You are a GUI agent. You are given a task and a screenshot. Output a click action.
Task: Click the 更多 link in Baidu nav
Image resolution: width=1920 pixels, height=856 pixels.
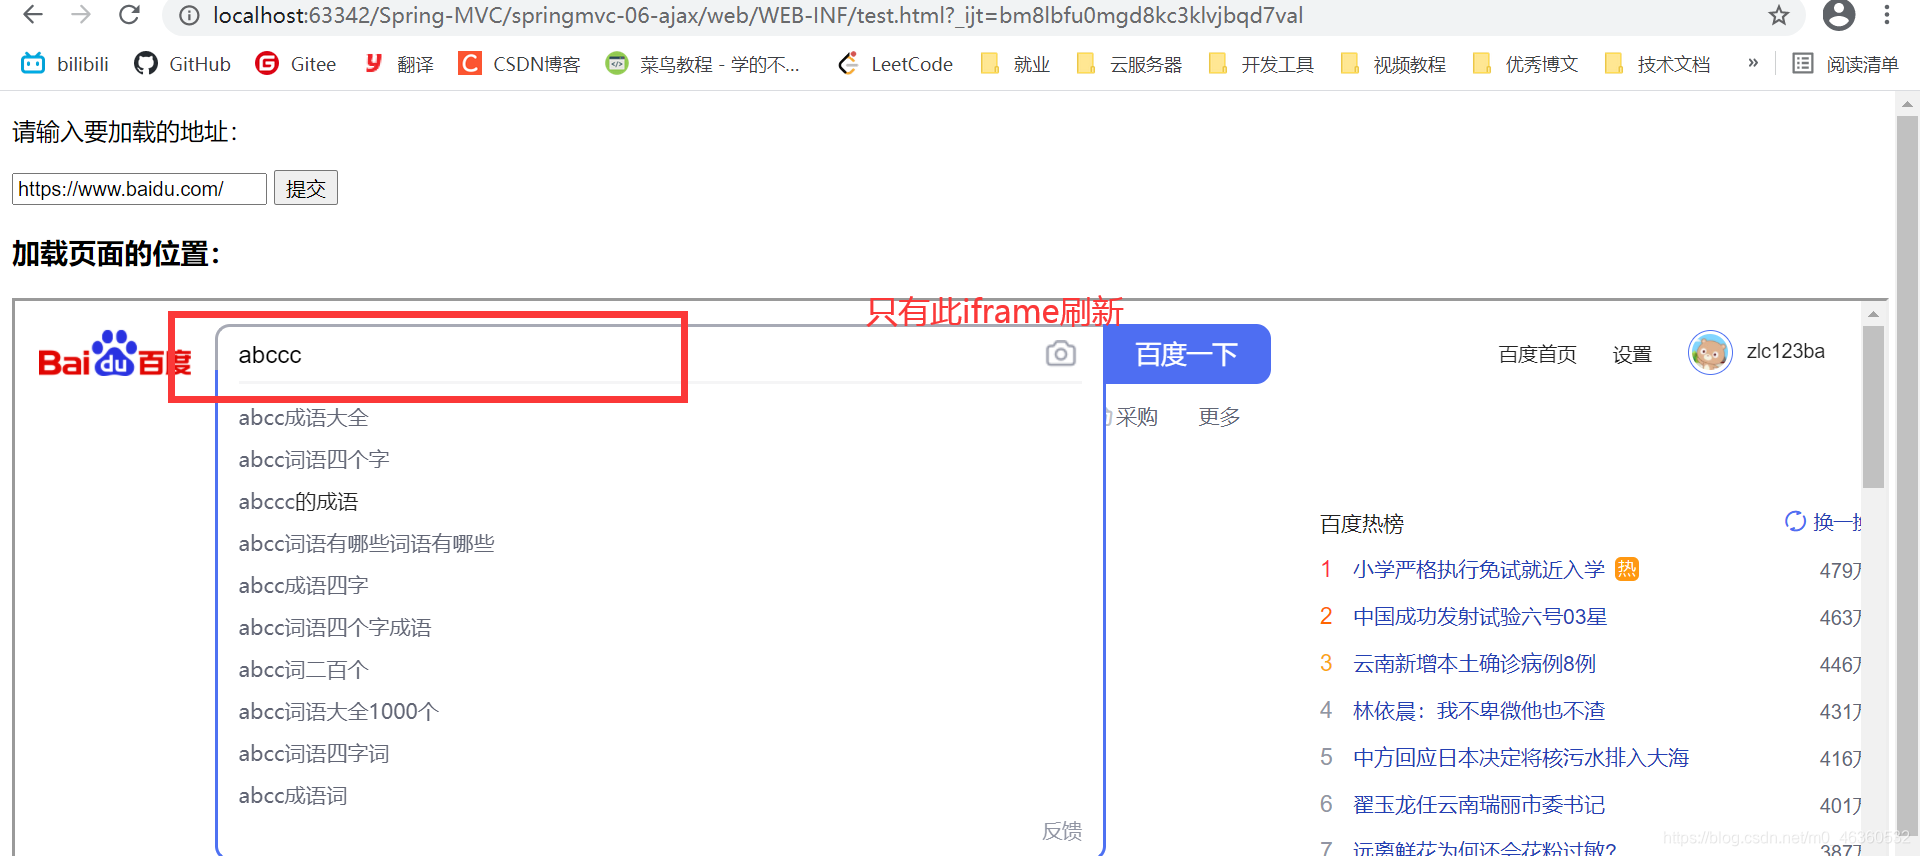click(1219, 417)
